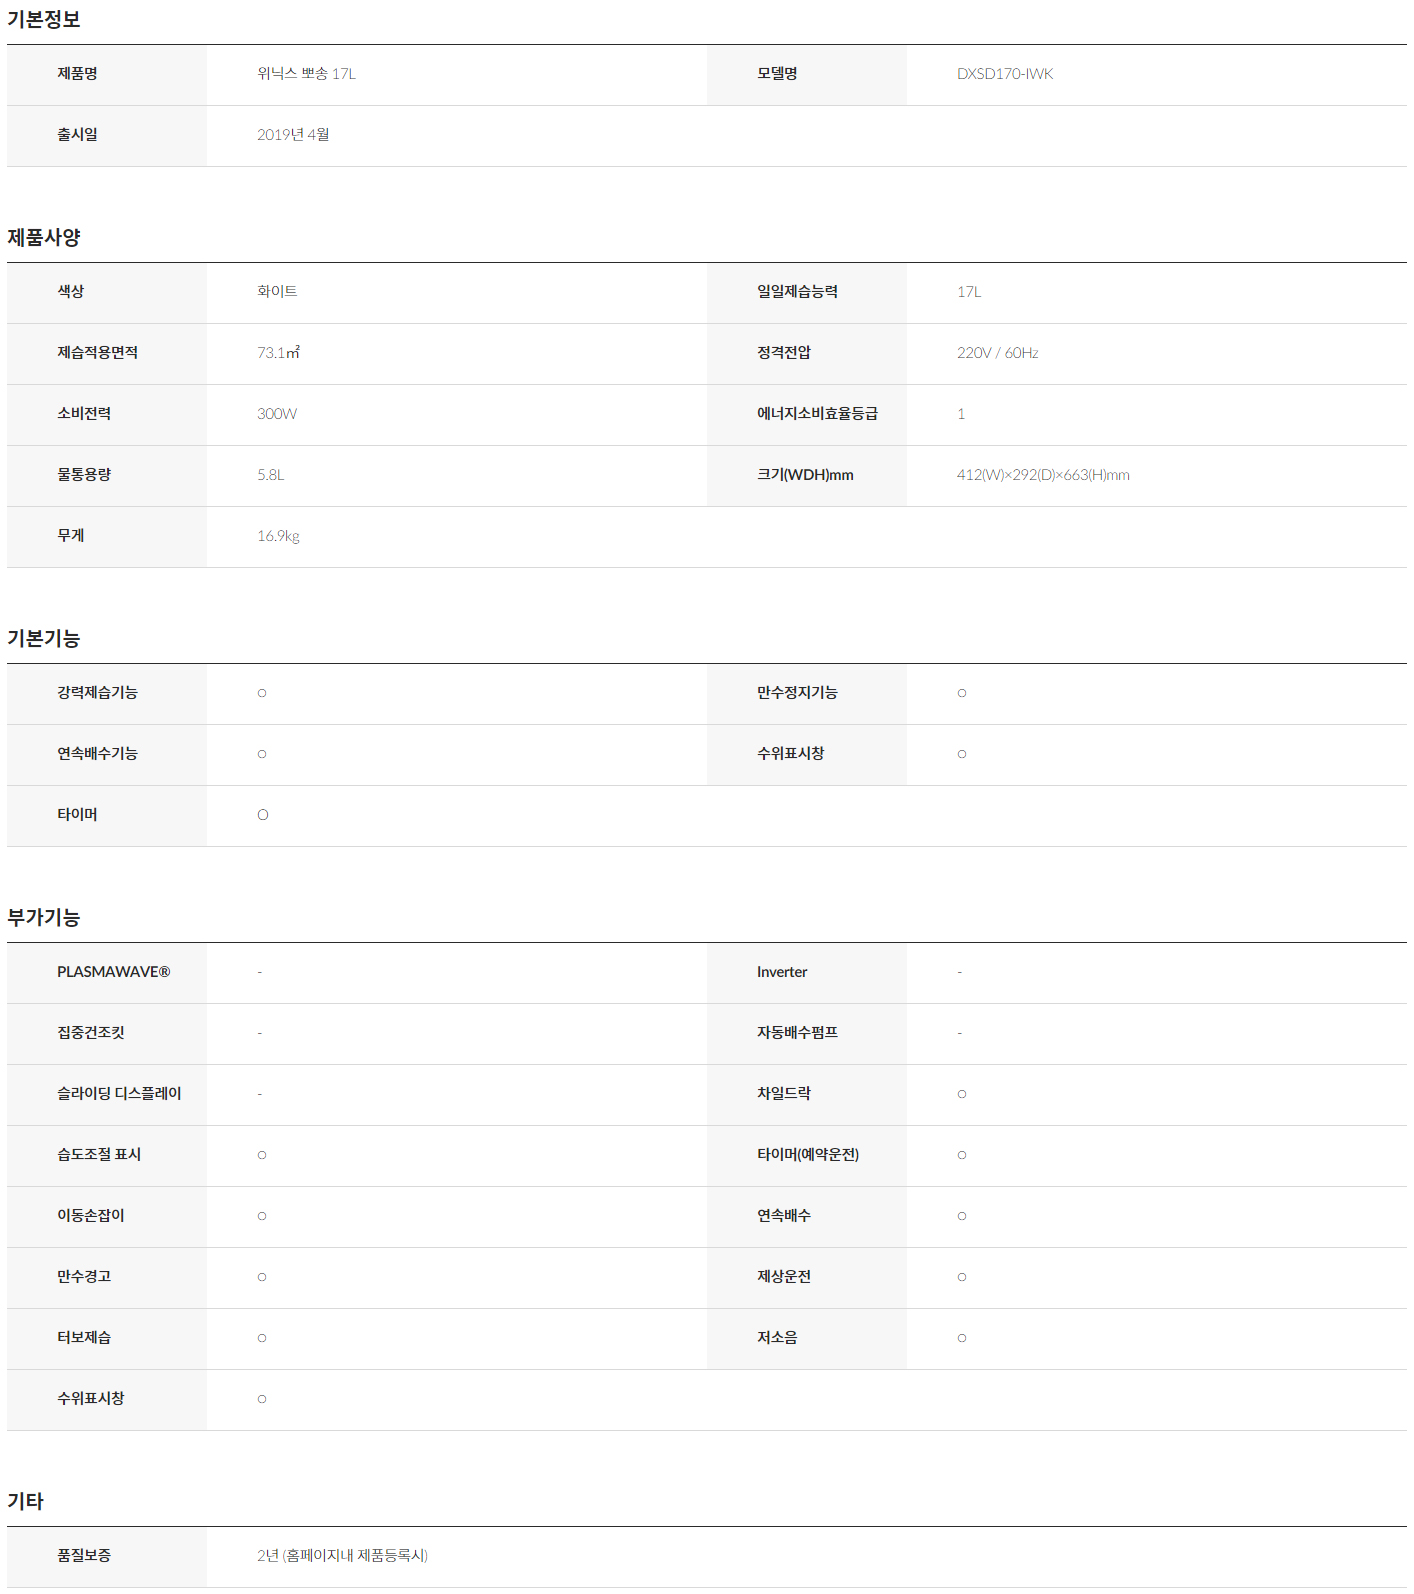Click the energy efficiency grade value 1
The height and width of the screenshot is (1594, 1414).
coord(961,414)
